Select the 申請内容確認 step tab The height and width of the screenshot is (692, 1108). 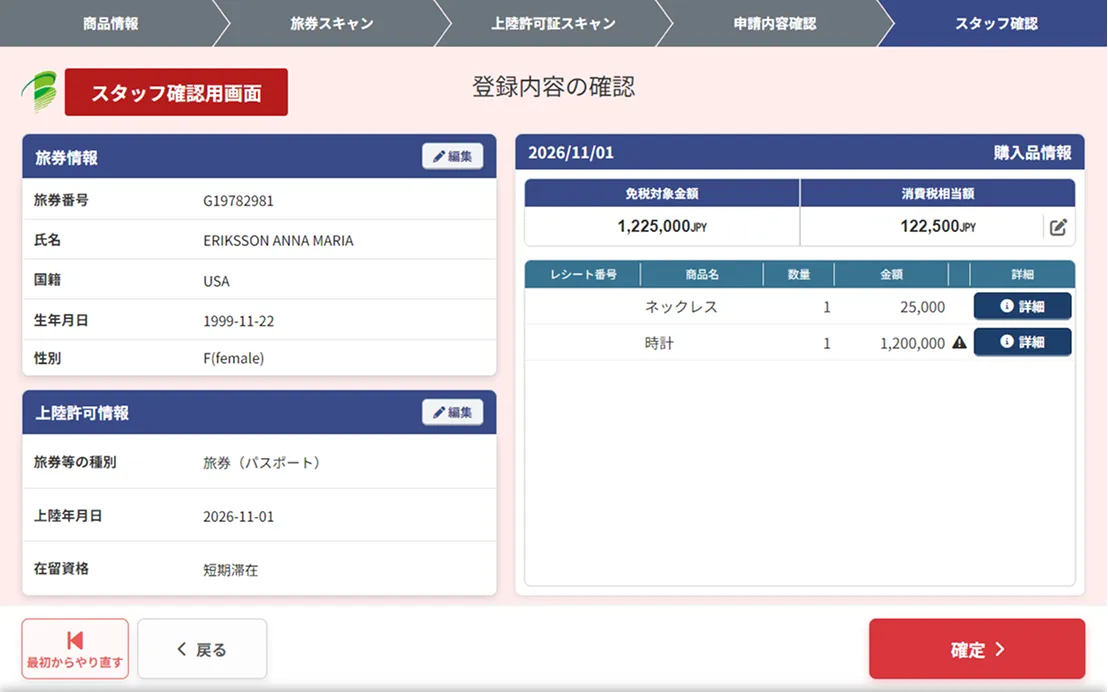[774, 23]
